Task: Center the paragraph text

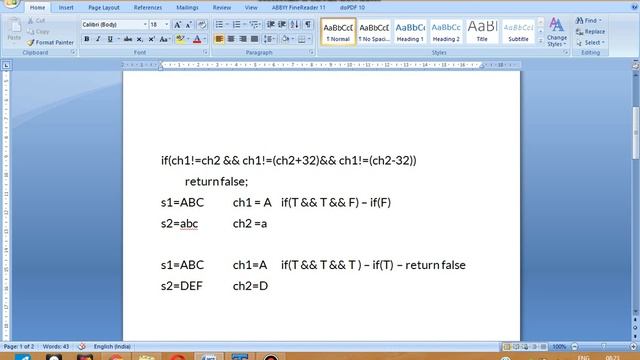Action: [231, 39]
